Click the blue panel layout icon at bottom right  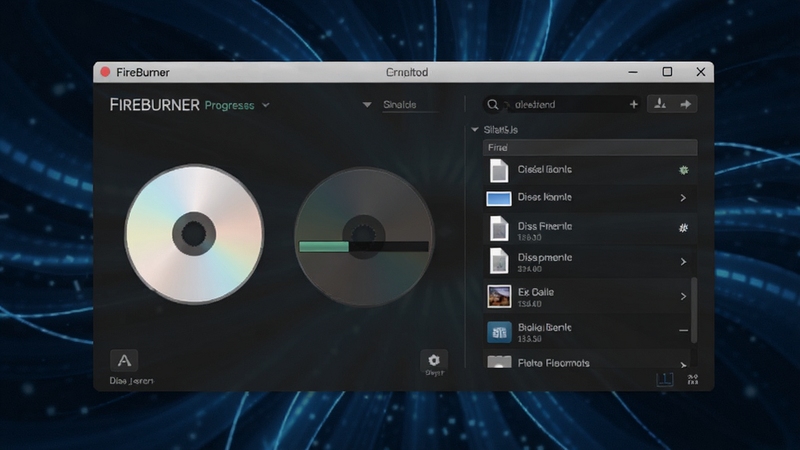coord(665,379)
